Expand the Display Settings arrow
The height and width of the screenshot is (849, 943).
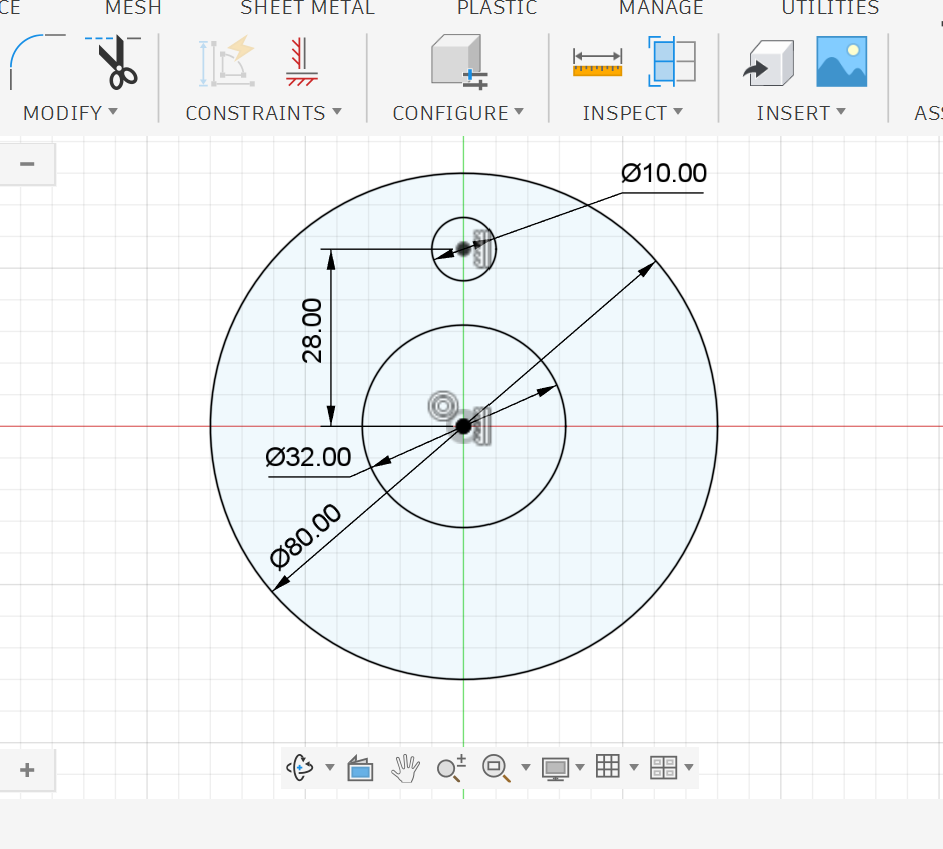[x=580, y=767]
